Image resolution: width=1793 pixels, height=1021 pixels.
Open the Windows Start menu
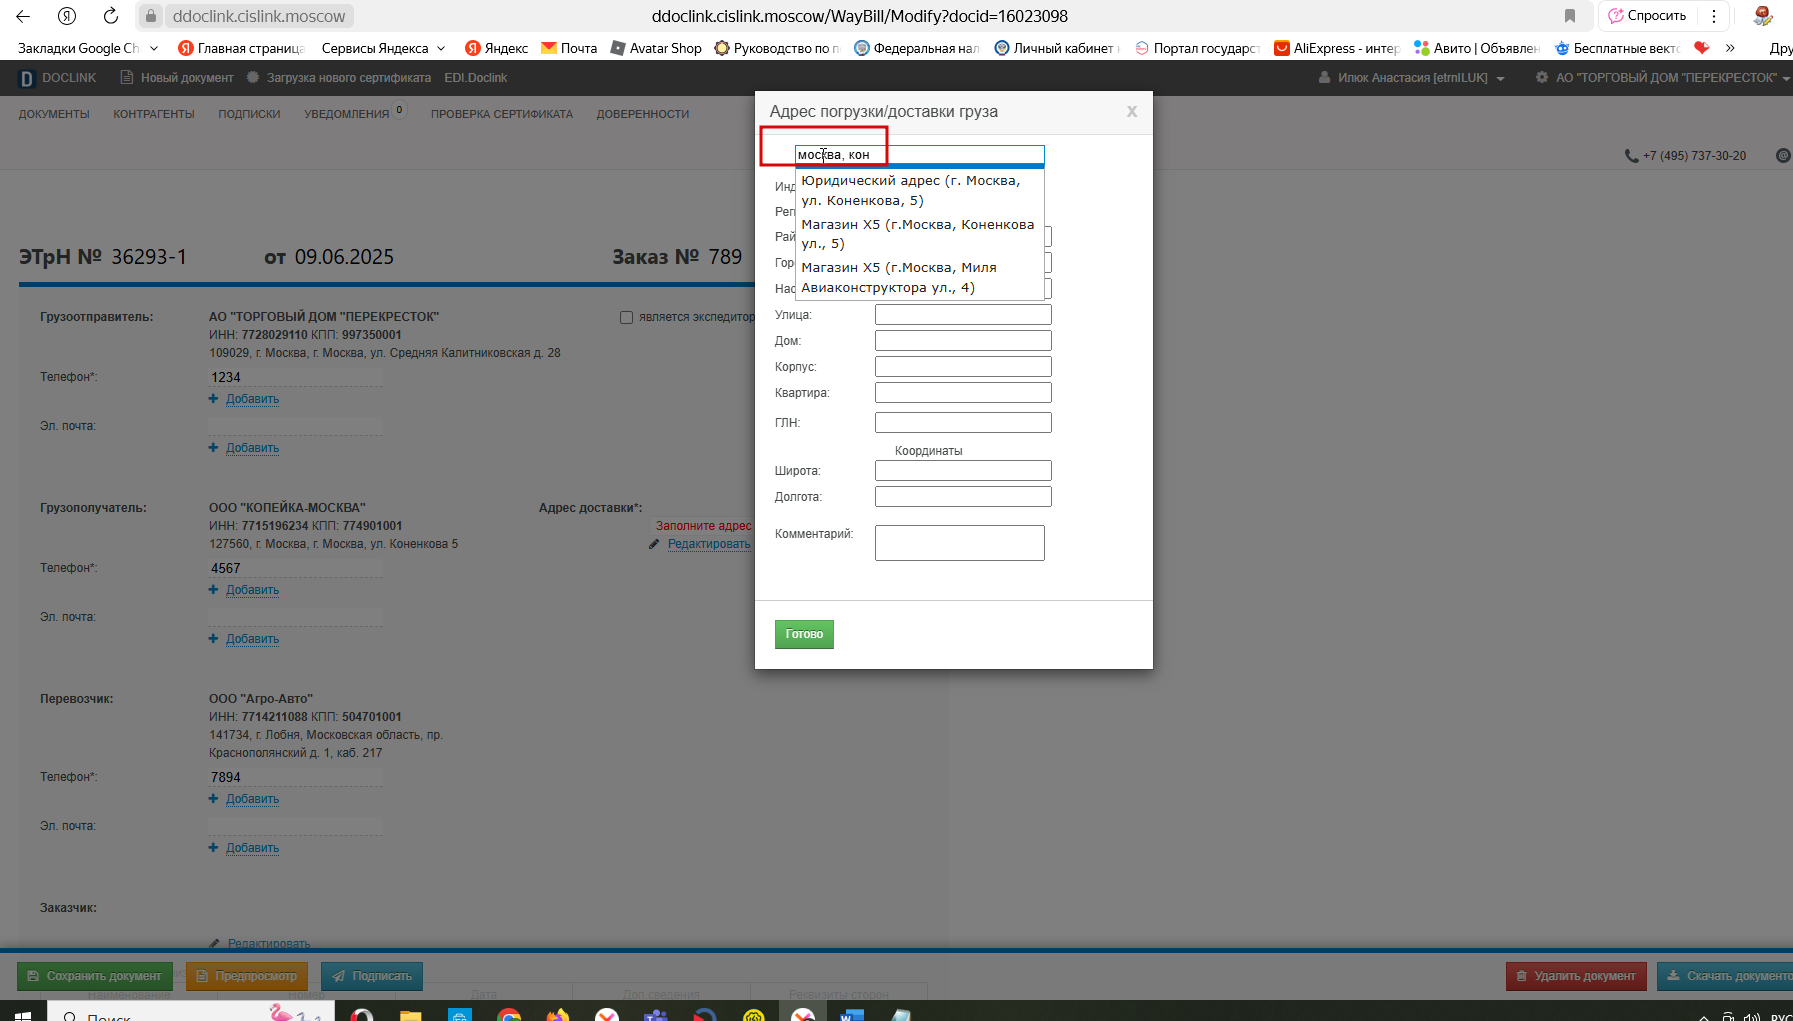pyautogui.click(x=22, y=1015)
